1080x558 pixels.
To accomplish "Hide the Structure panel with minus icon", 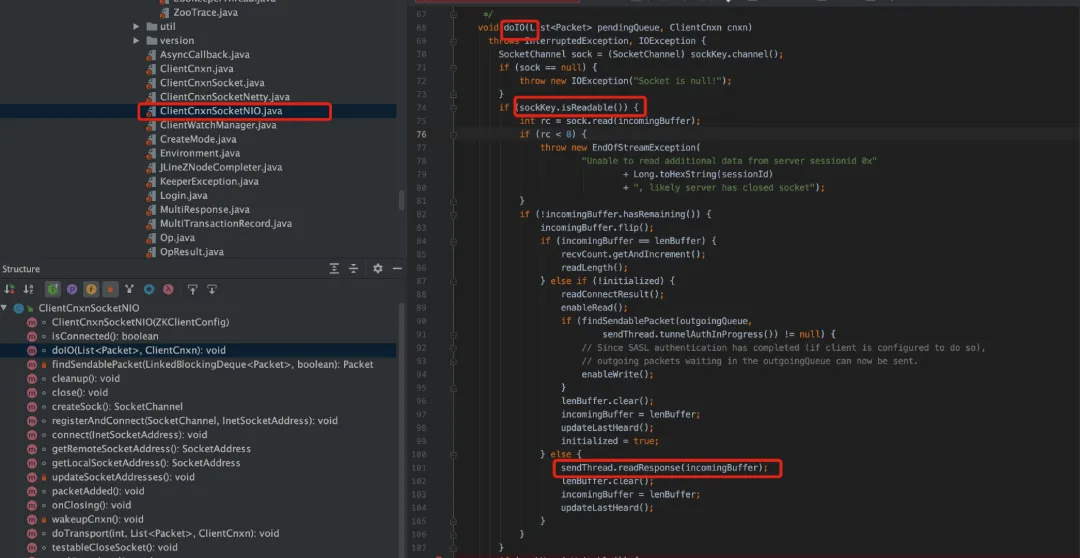I will point(397,269).
